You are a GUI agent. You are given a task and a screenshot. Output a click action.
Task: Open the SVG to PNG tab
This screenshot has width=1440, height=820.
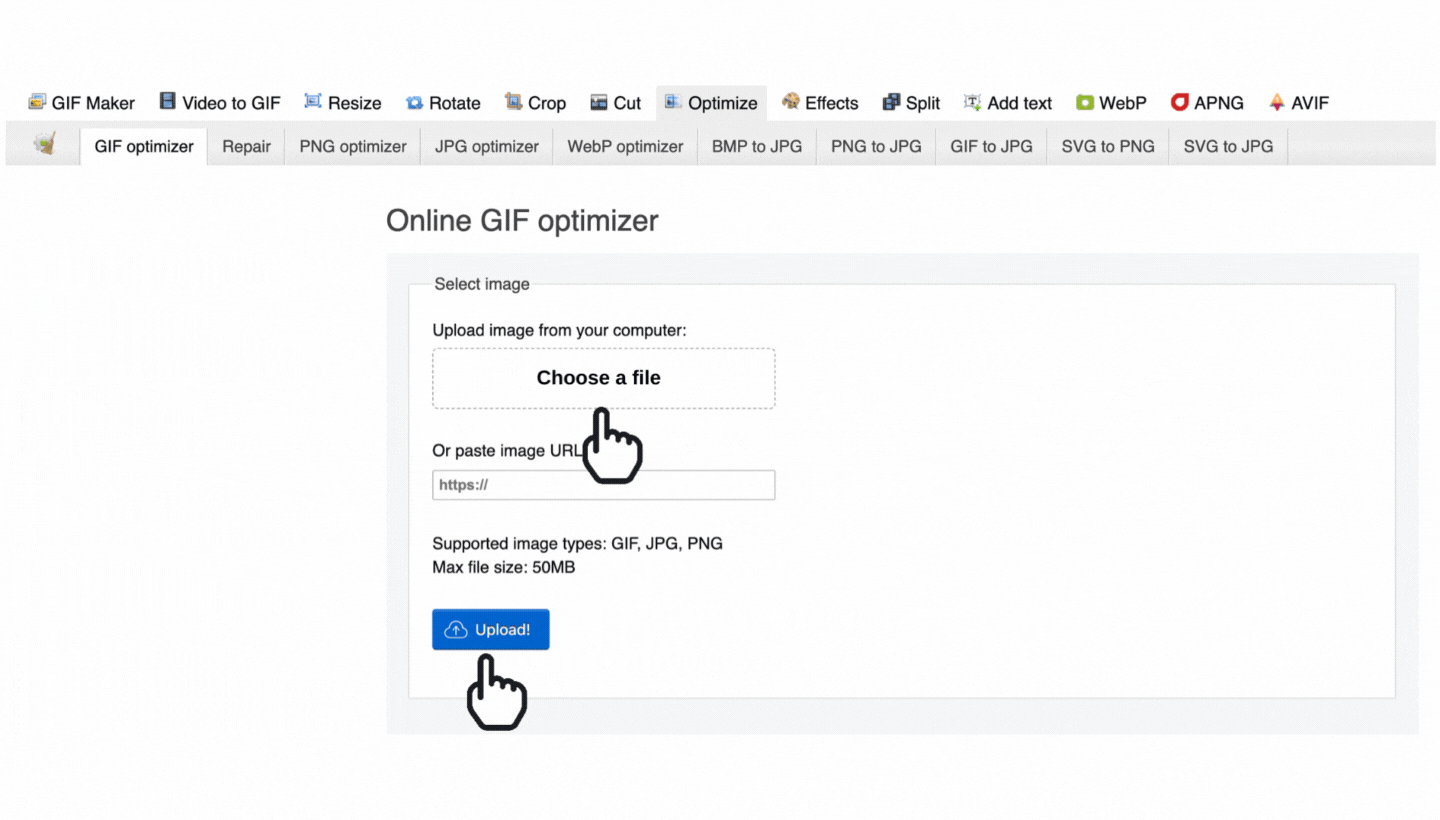pos(1107,146)
